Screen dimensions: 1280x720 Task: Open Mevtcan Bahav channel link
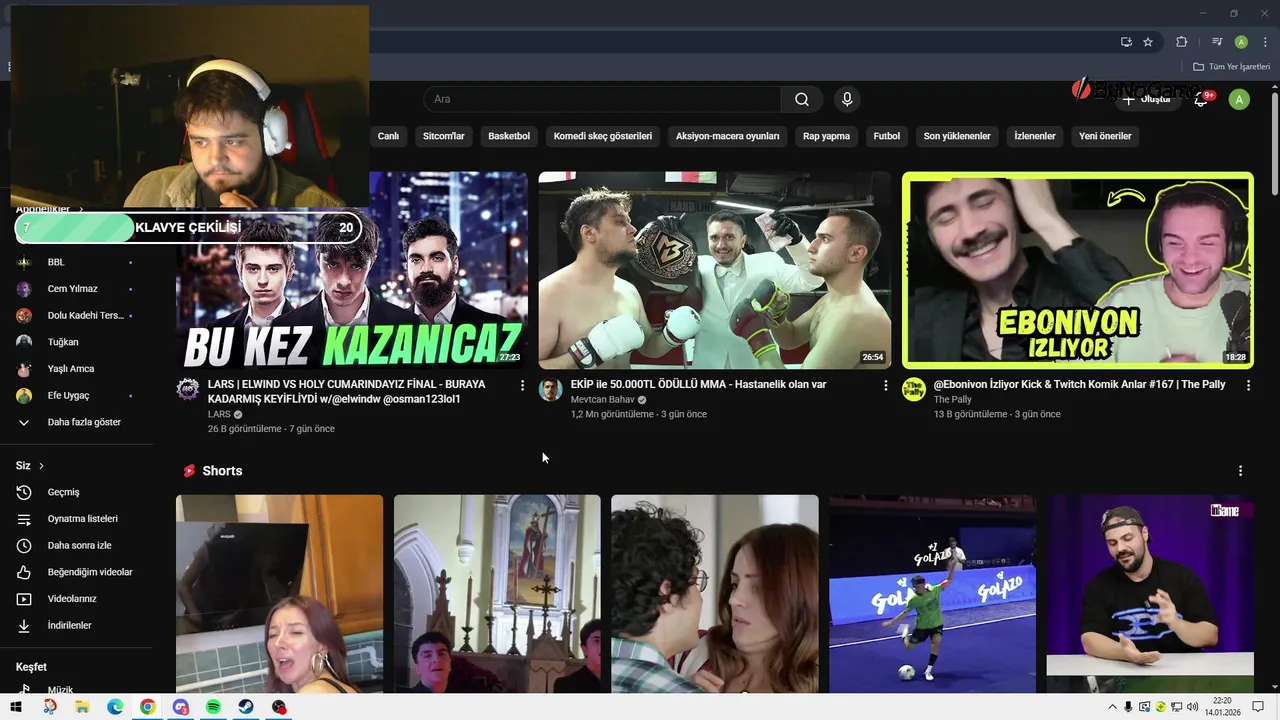603,399
